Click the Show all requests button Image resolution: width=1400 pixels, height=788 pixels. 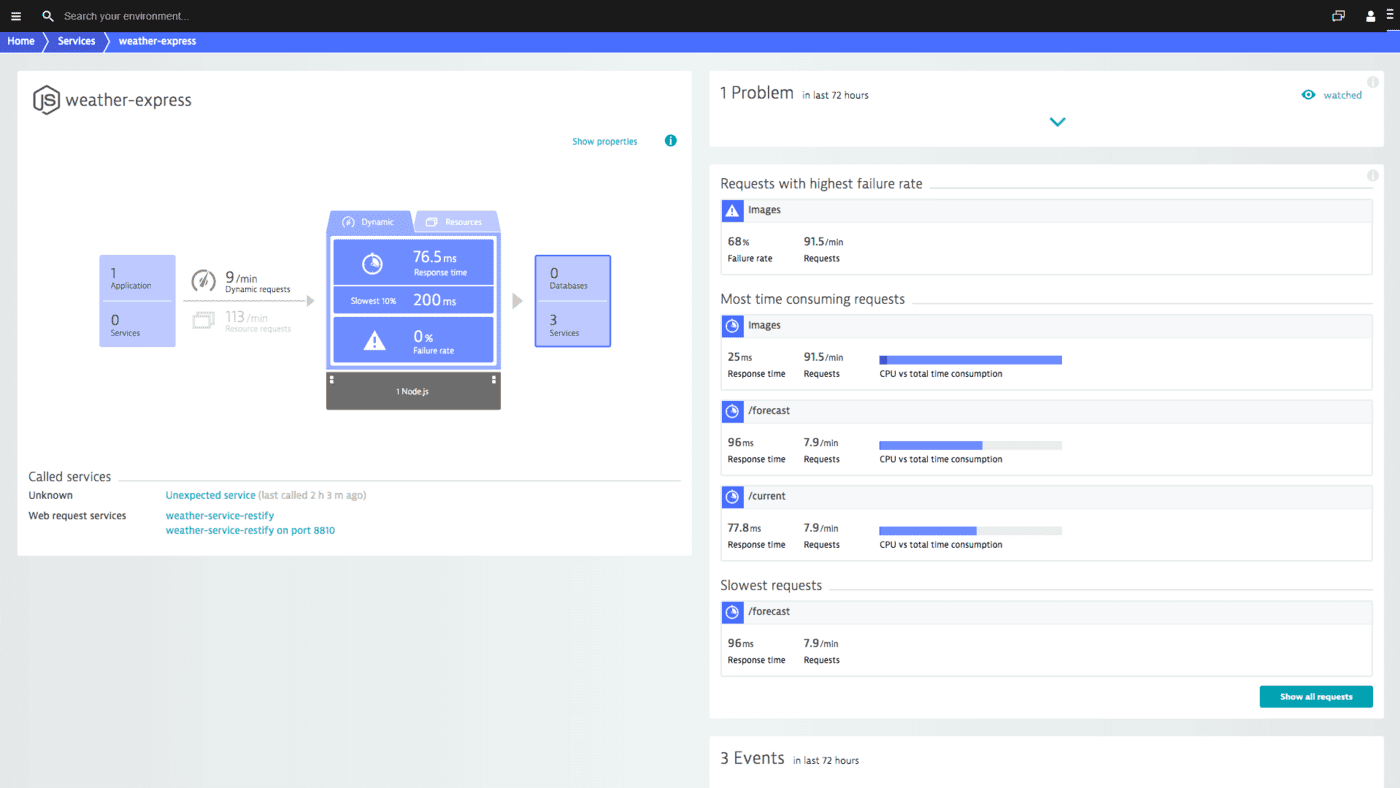(1316, 696)
